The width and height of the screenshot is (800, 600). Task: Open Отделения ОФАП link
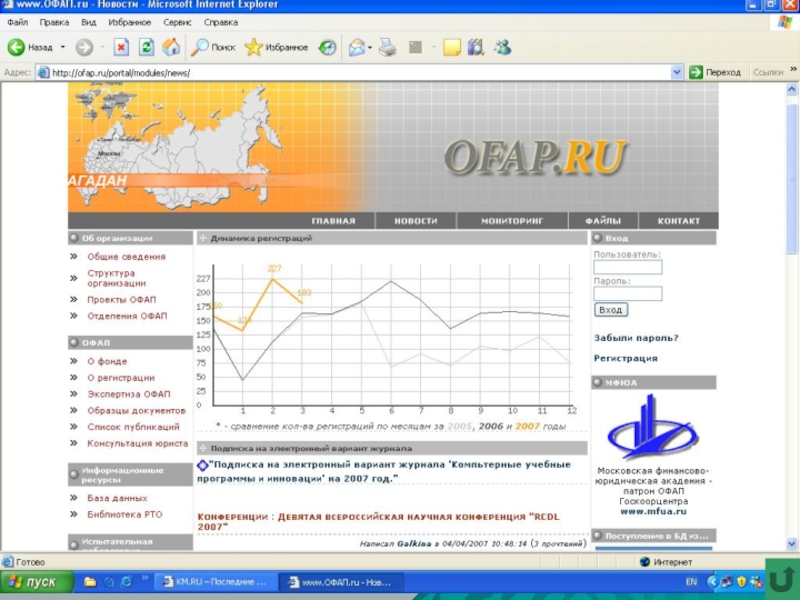(x=127, y=316)
